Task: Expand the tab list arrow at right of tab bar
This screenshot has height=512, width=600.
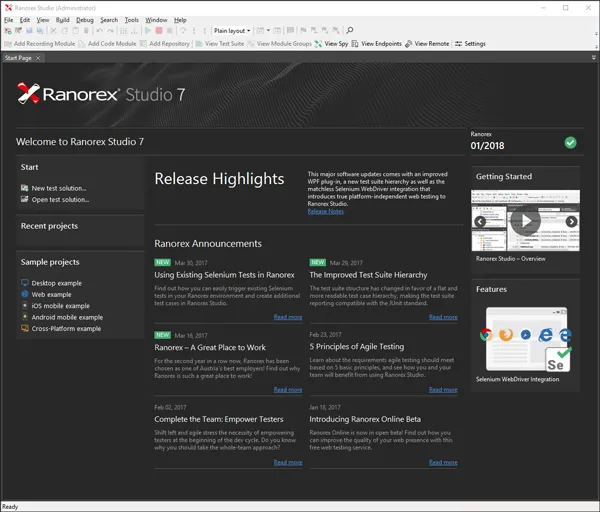Action: (593, 58)
